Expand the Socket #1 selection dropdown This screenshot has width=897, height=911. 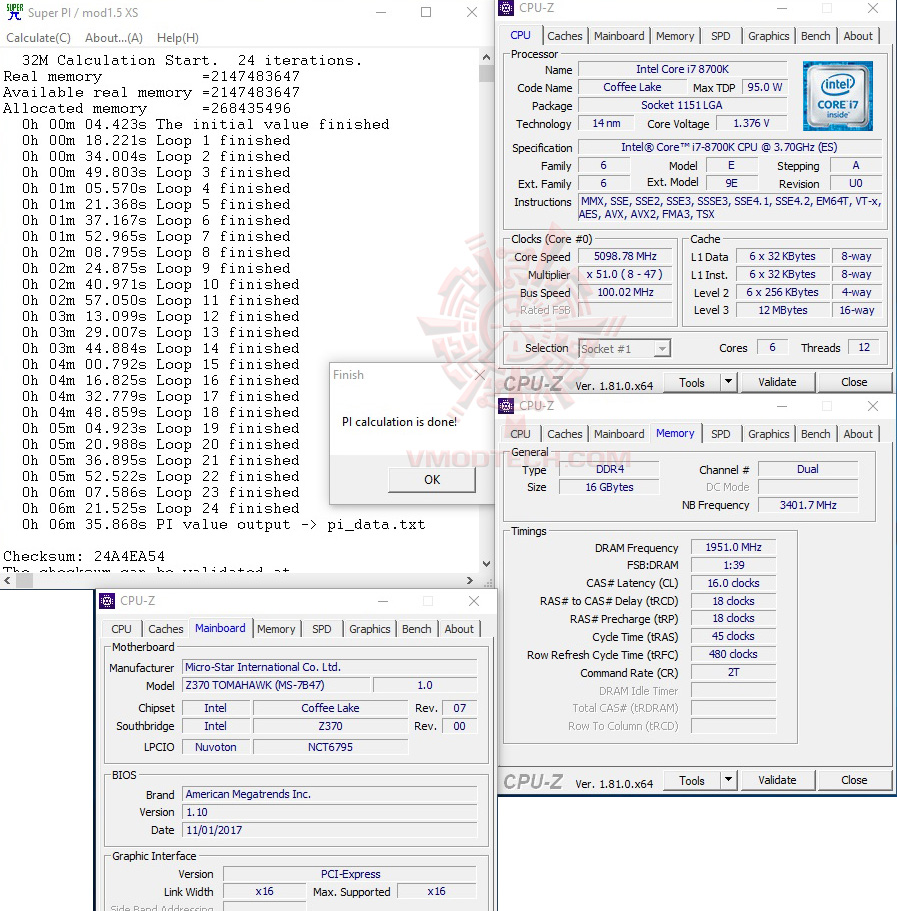661,349
